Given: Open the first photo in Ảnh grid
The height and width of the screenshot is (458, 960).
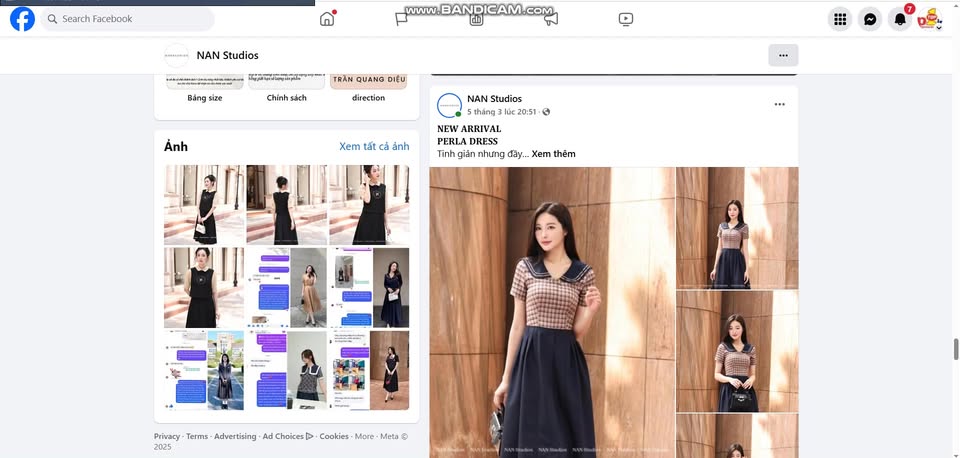Looking at the screenshot, I should click(204, 205).
